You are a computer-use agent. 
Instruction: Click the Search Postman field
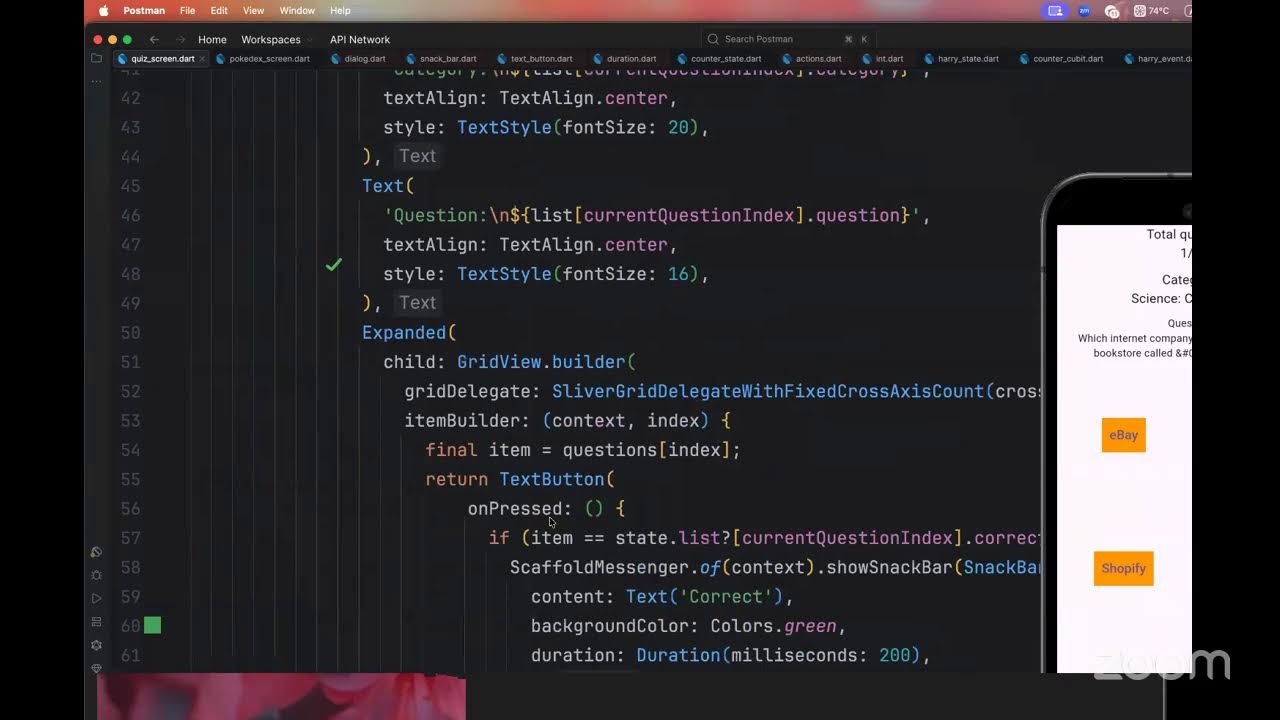(790, 39)
